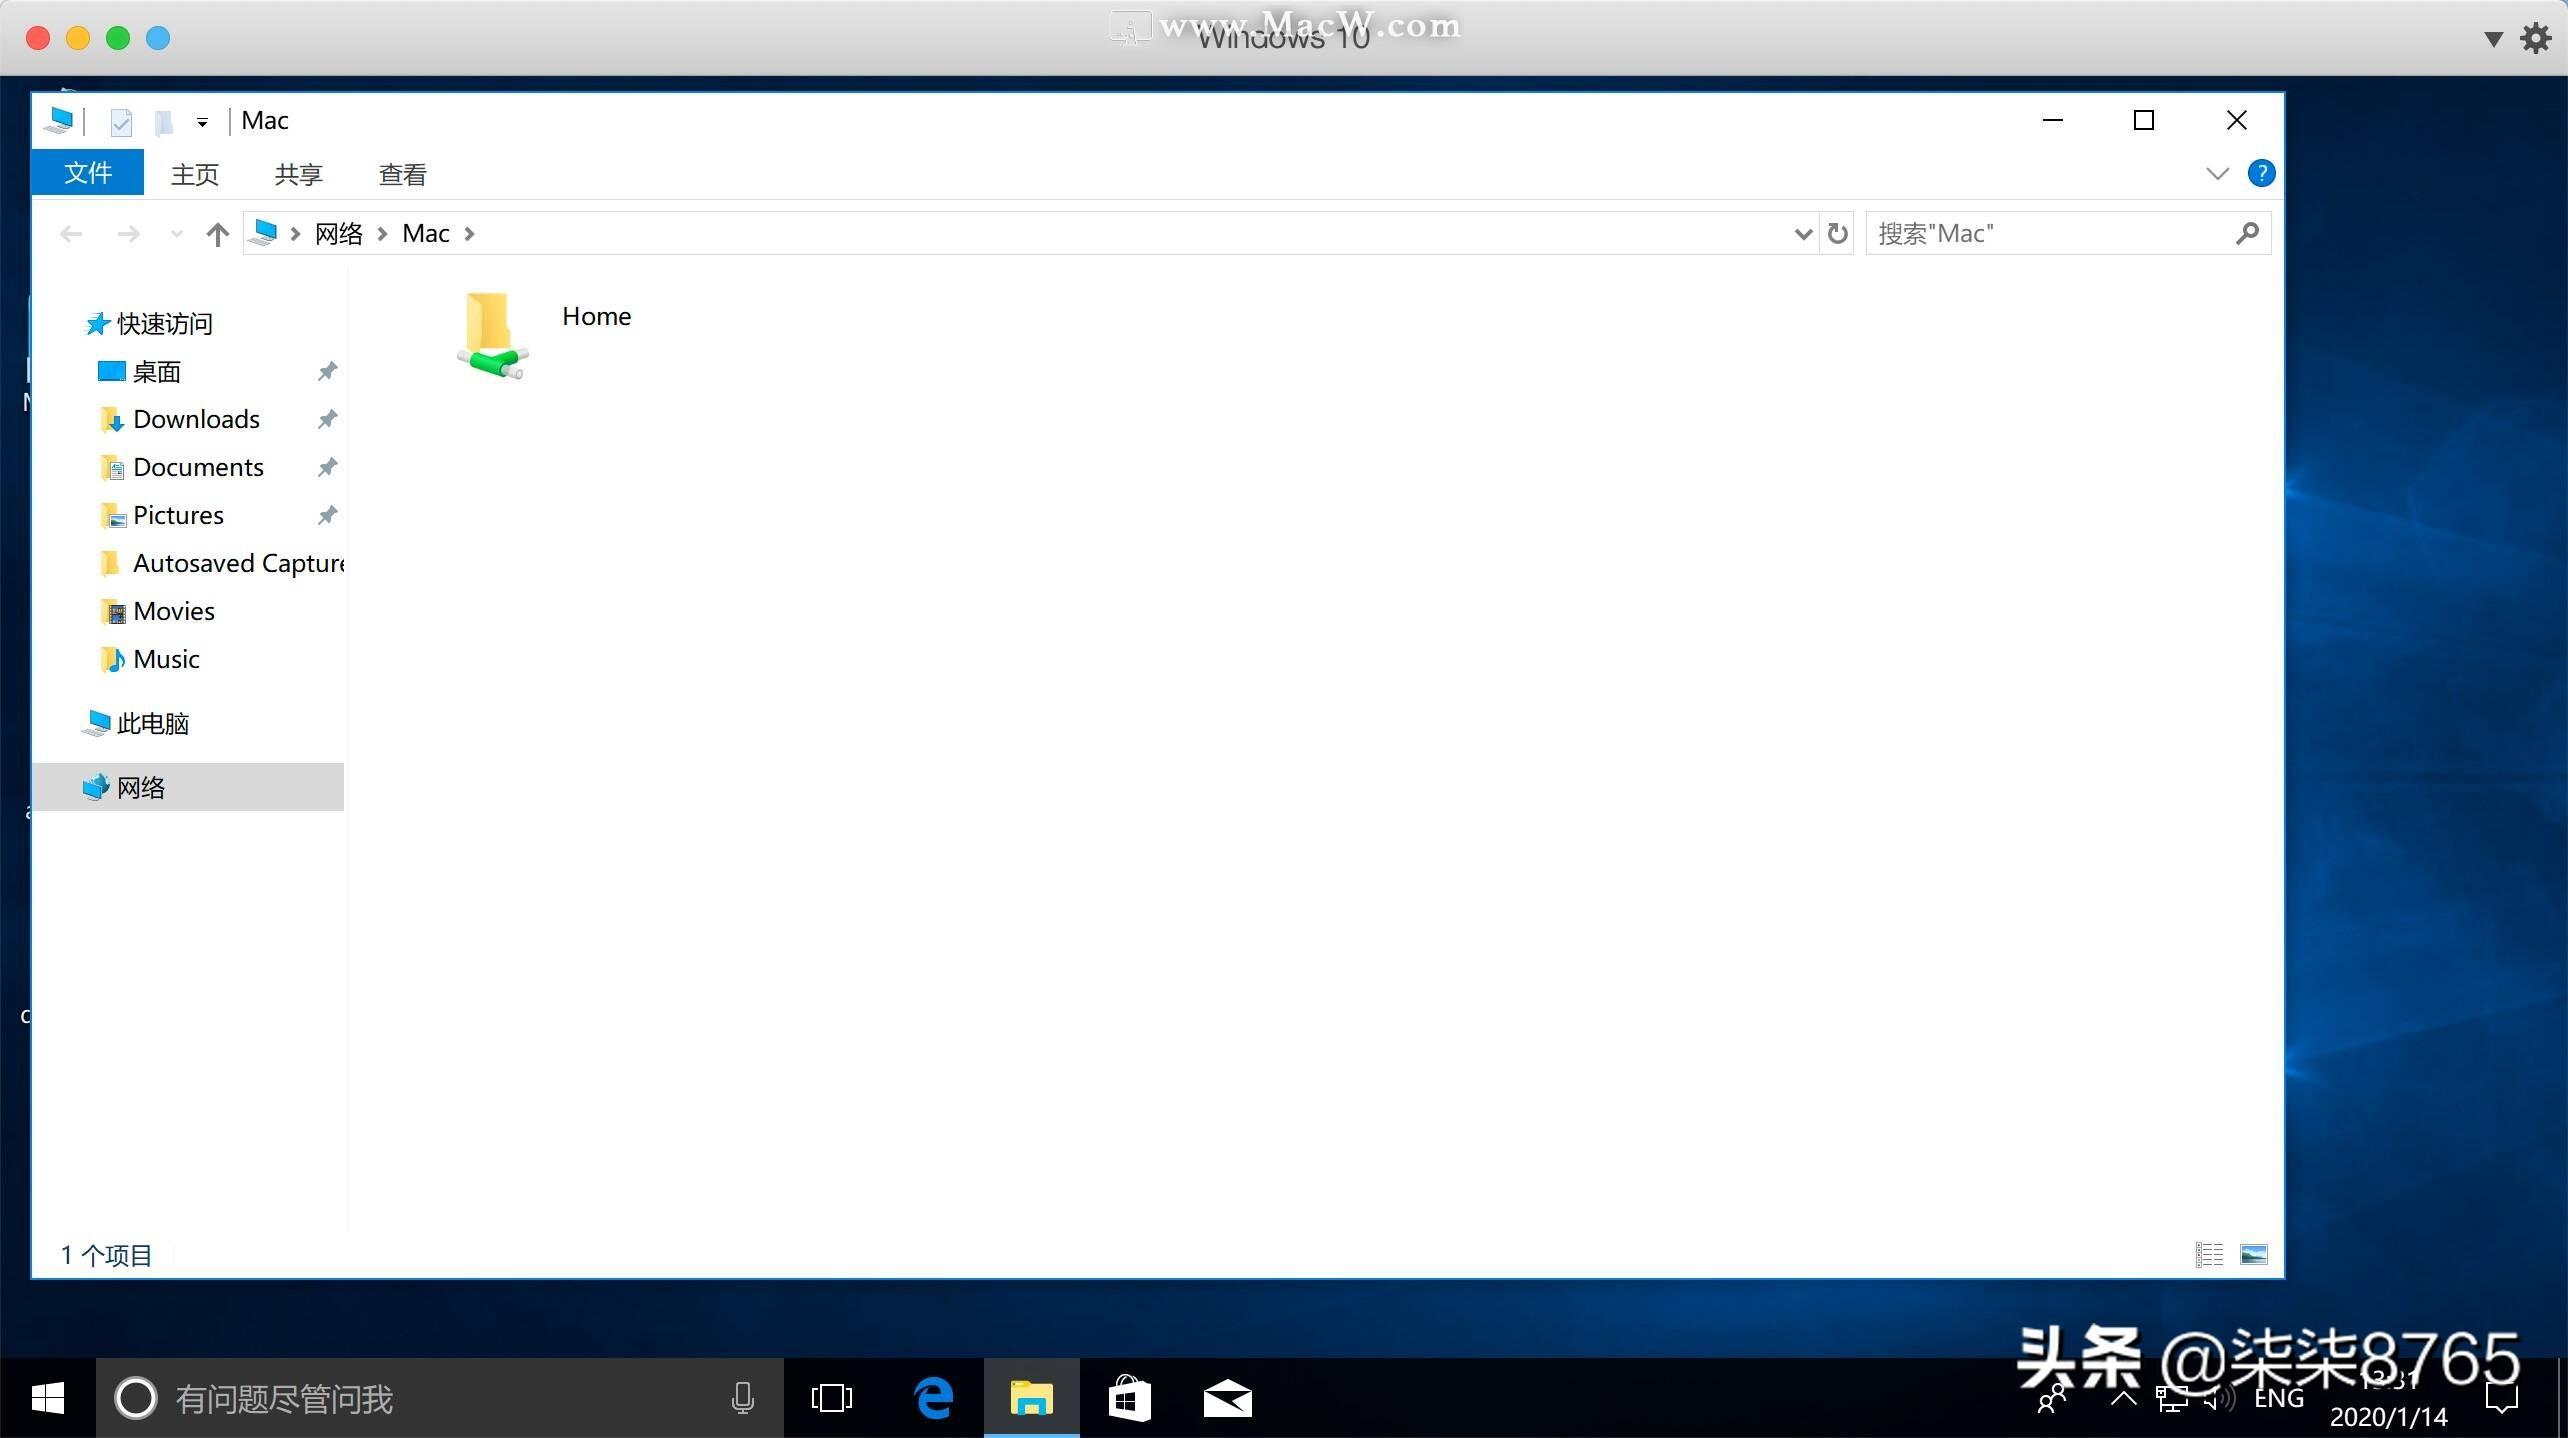The image size is (2568, 1438).
Task: Open Mail app from taskbar
Action: tap(1227, 1398)
